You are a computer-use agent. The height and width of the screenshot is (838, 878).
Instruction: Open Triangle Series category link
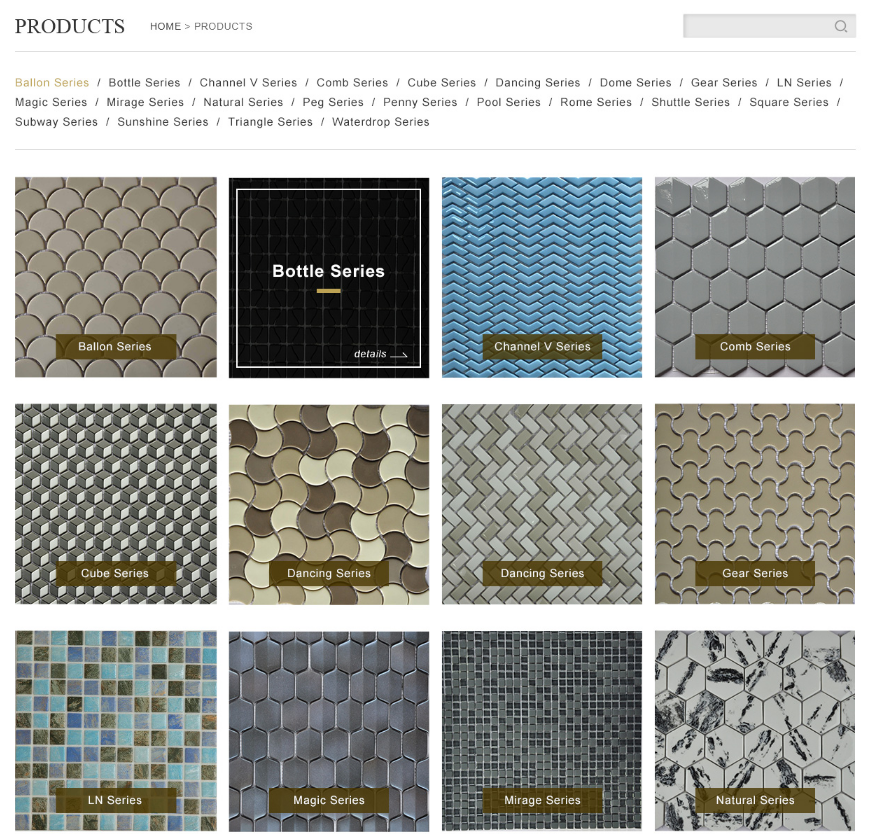tap(270, 122)
